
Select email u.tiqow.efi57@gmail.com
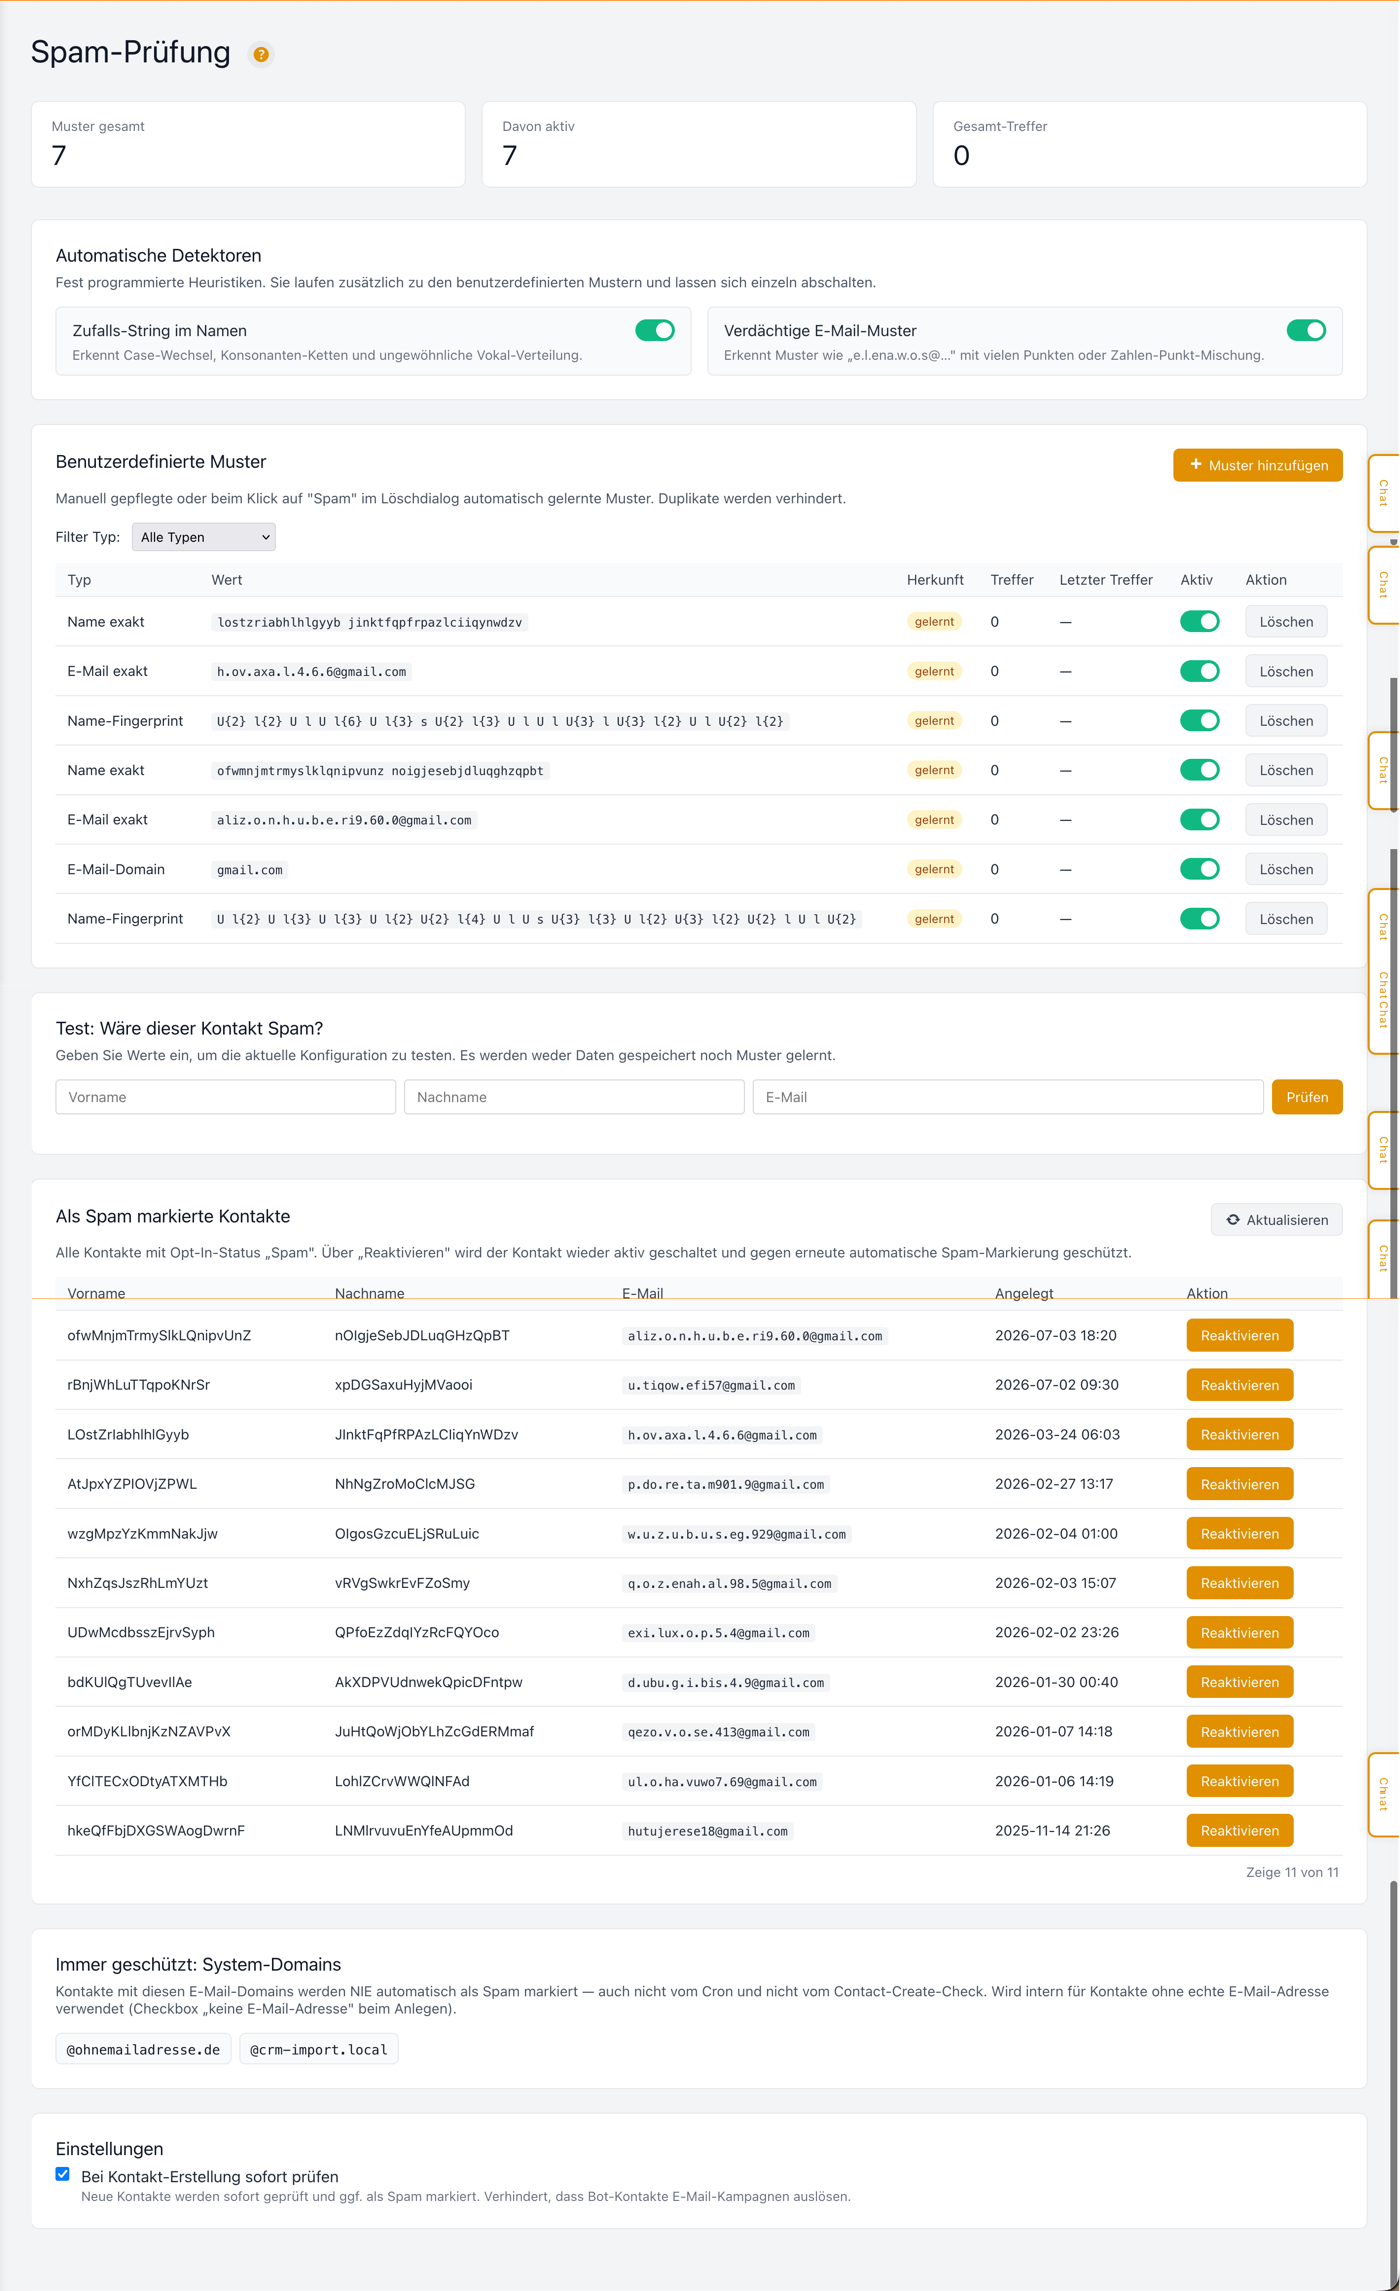pyautogui.click(x=711, y=1385)
